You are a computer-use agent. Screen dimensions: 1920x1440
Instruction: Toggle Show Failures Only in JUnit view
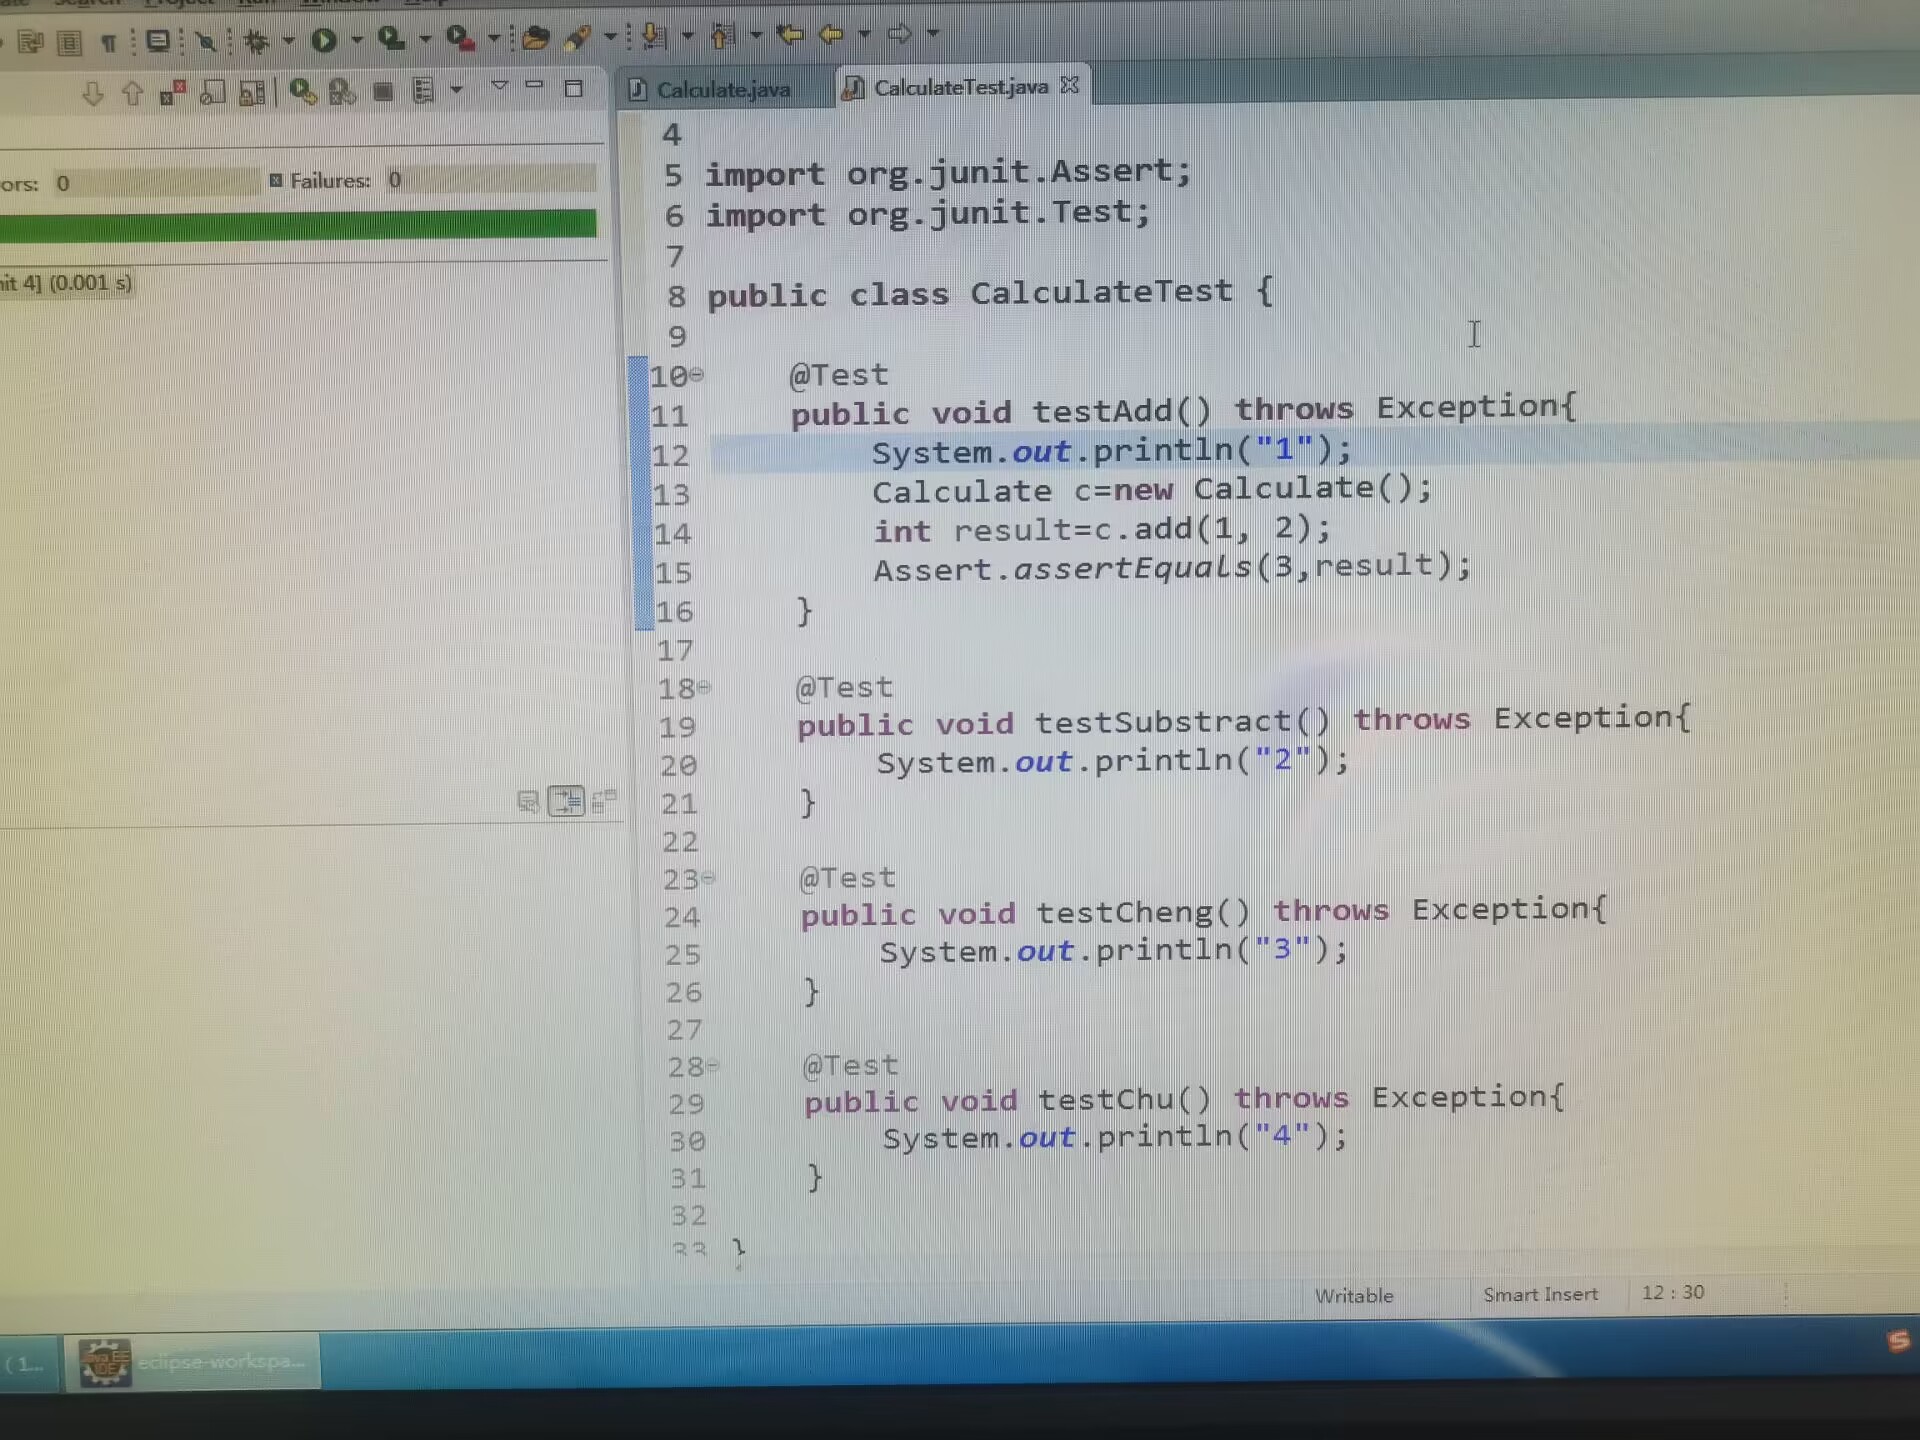172,93
